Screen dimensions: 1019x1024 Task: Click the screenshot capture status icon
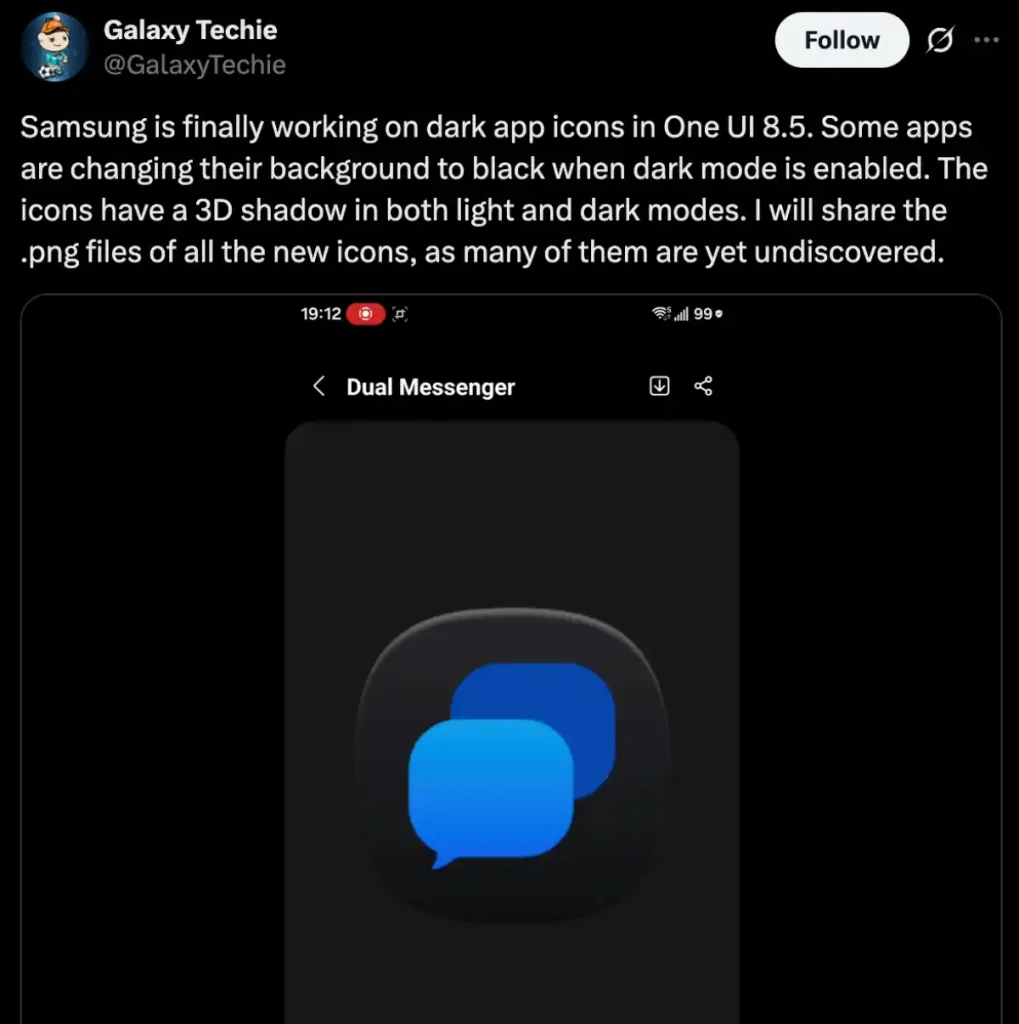tap(400, 314)
